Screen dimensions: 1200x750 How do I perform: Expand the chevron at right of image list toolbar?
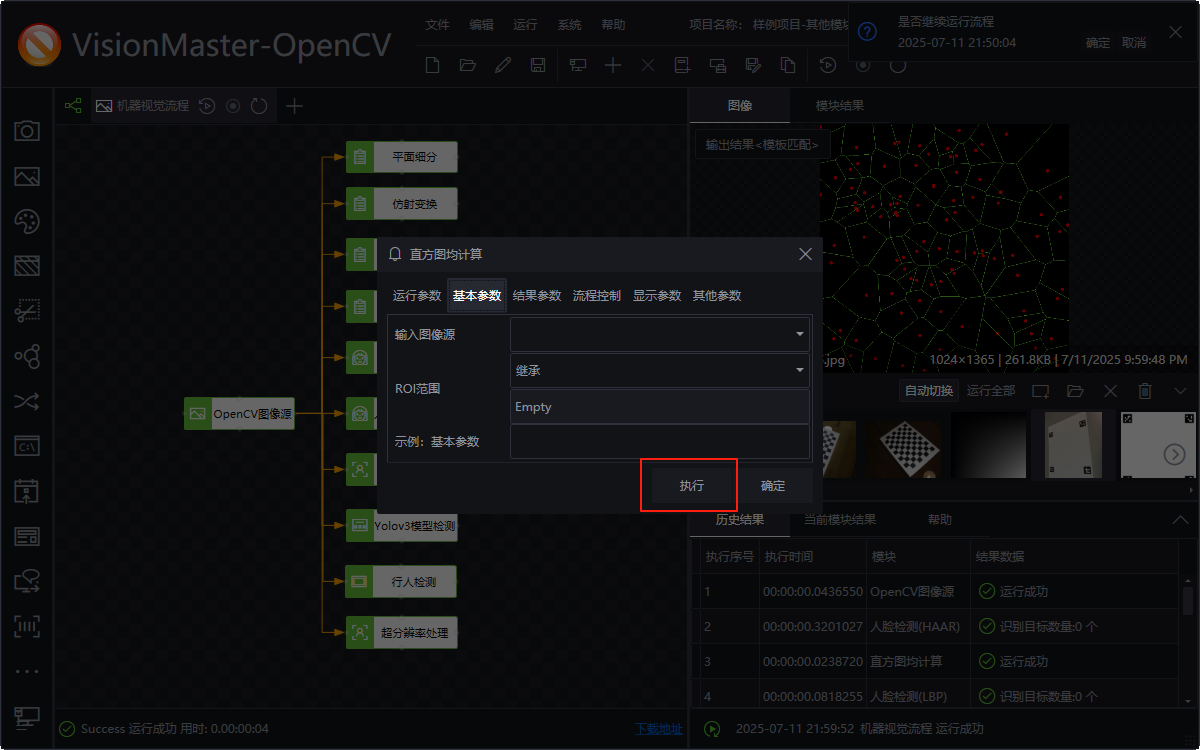(x=1180, y=391)
